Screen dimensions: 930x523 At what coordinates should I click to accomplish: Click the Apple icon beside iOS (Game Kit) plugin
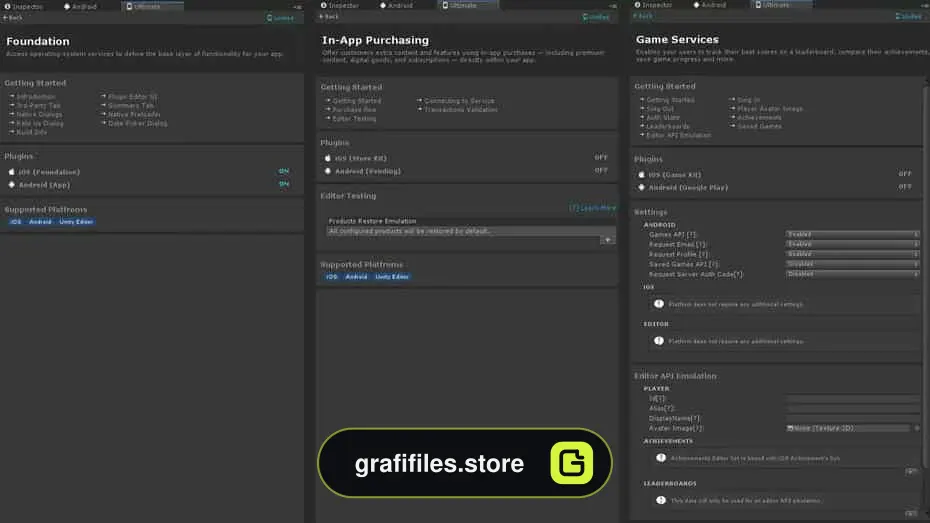[641, 175]
